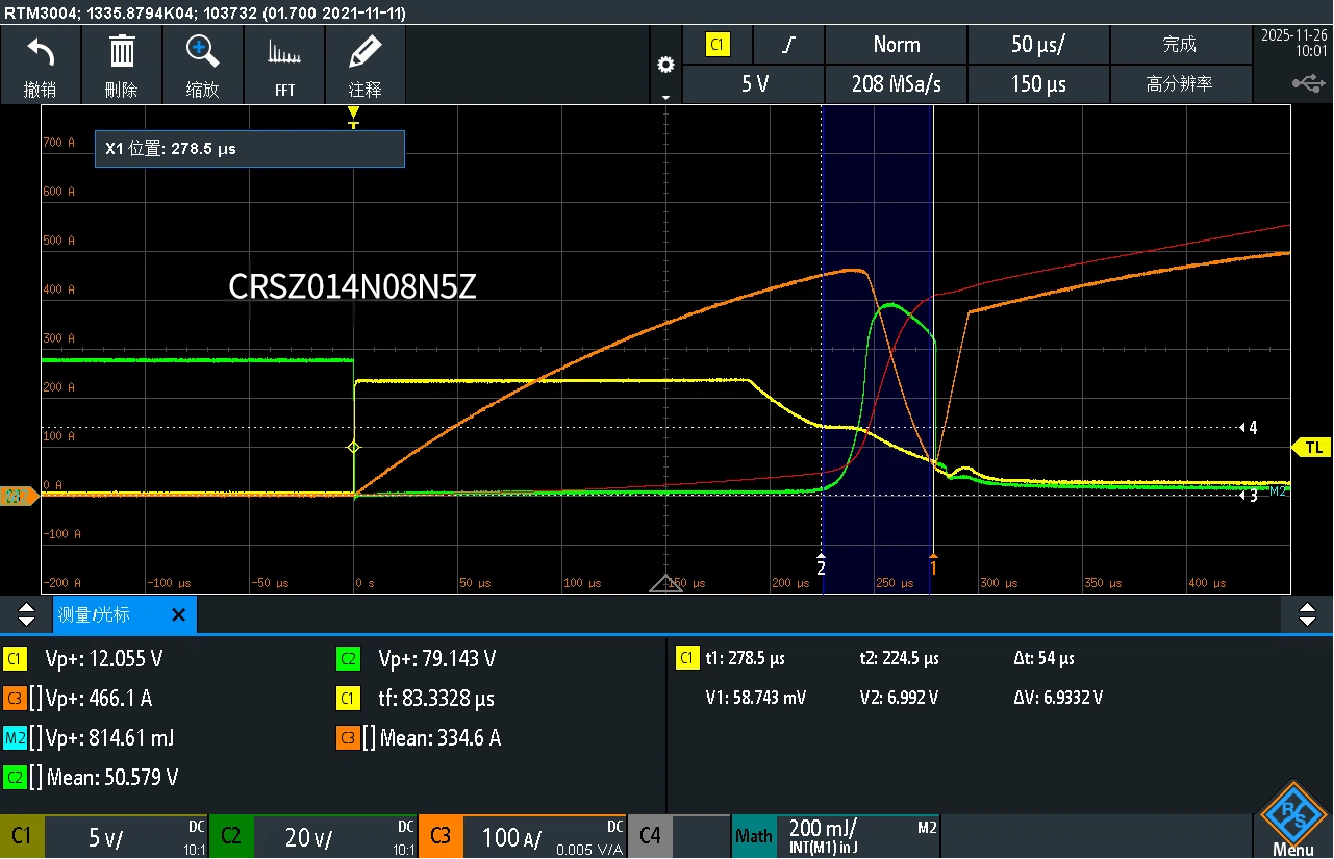Screen dimensions: 1334x859
Task: Open the 50 µs/ timebase setting
Action: [x=1038, y=45]
